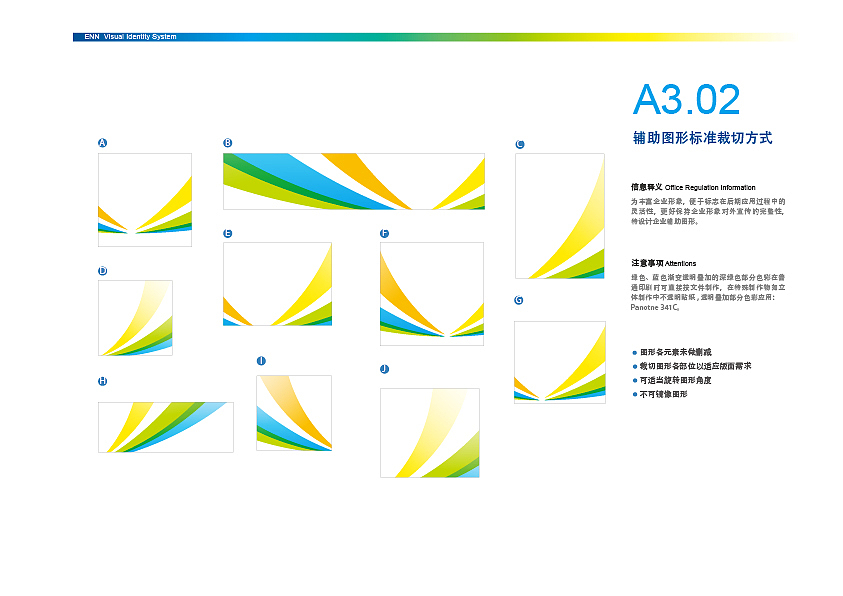Screen dimensions: 843x596
Task: Select tall crop thumbnail C
Action: point(560,216)
